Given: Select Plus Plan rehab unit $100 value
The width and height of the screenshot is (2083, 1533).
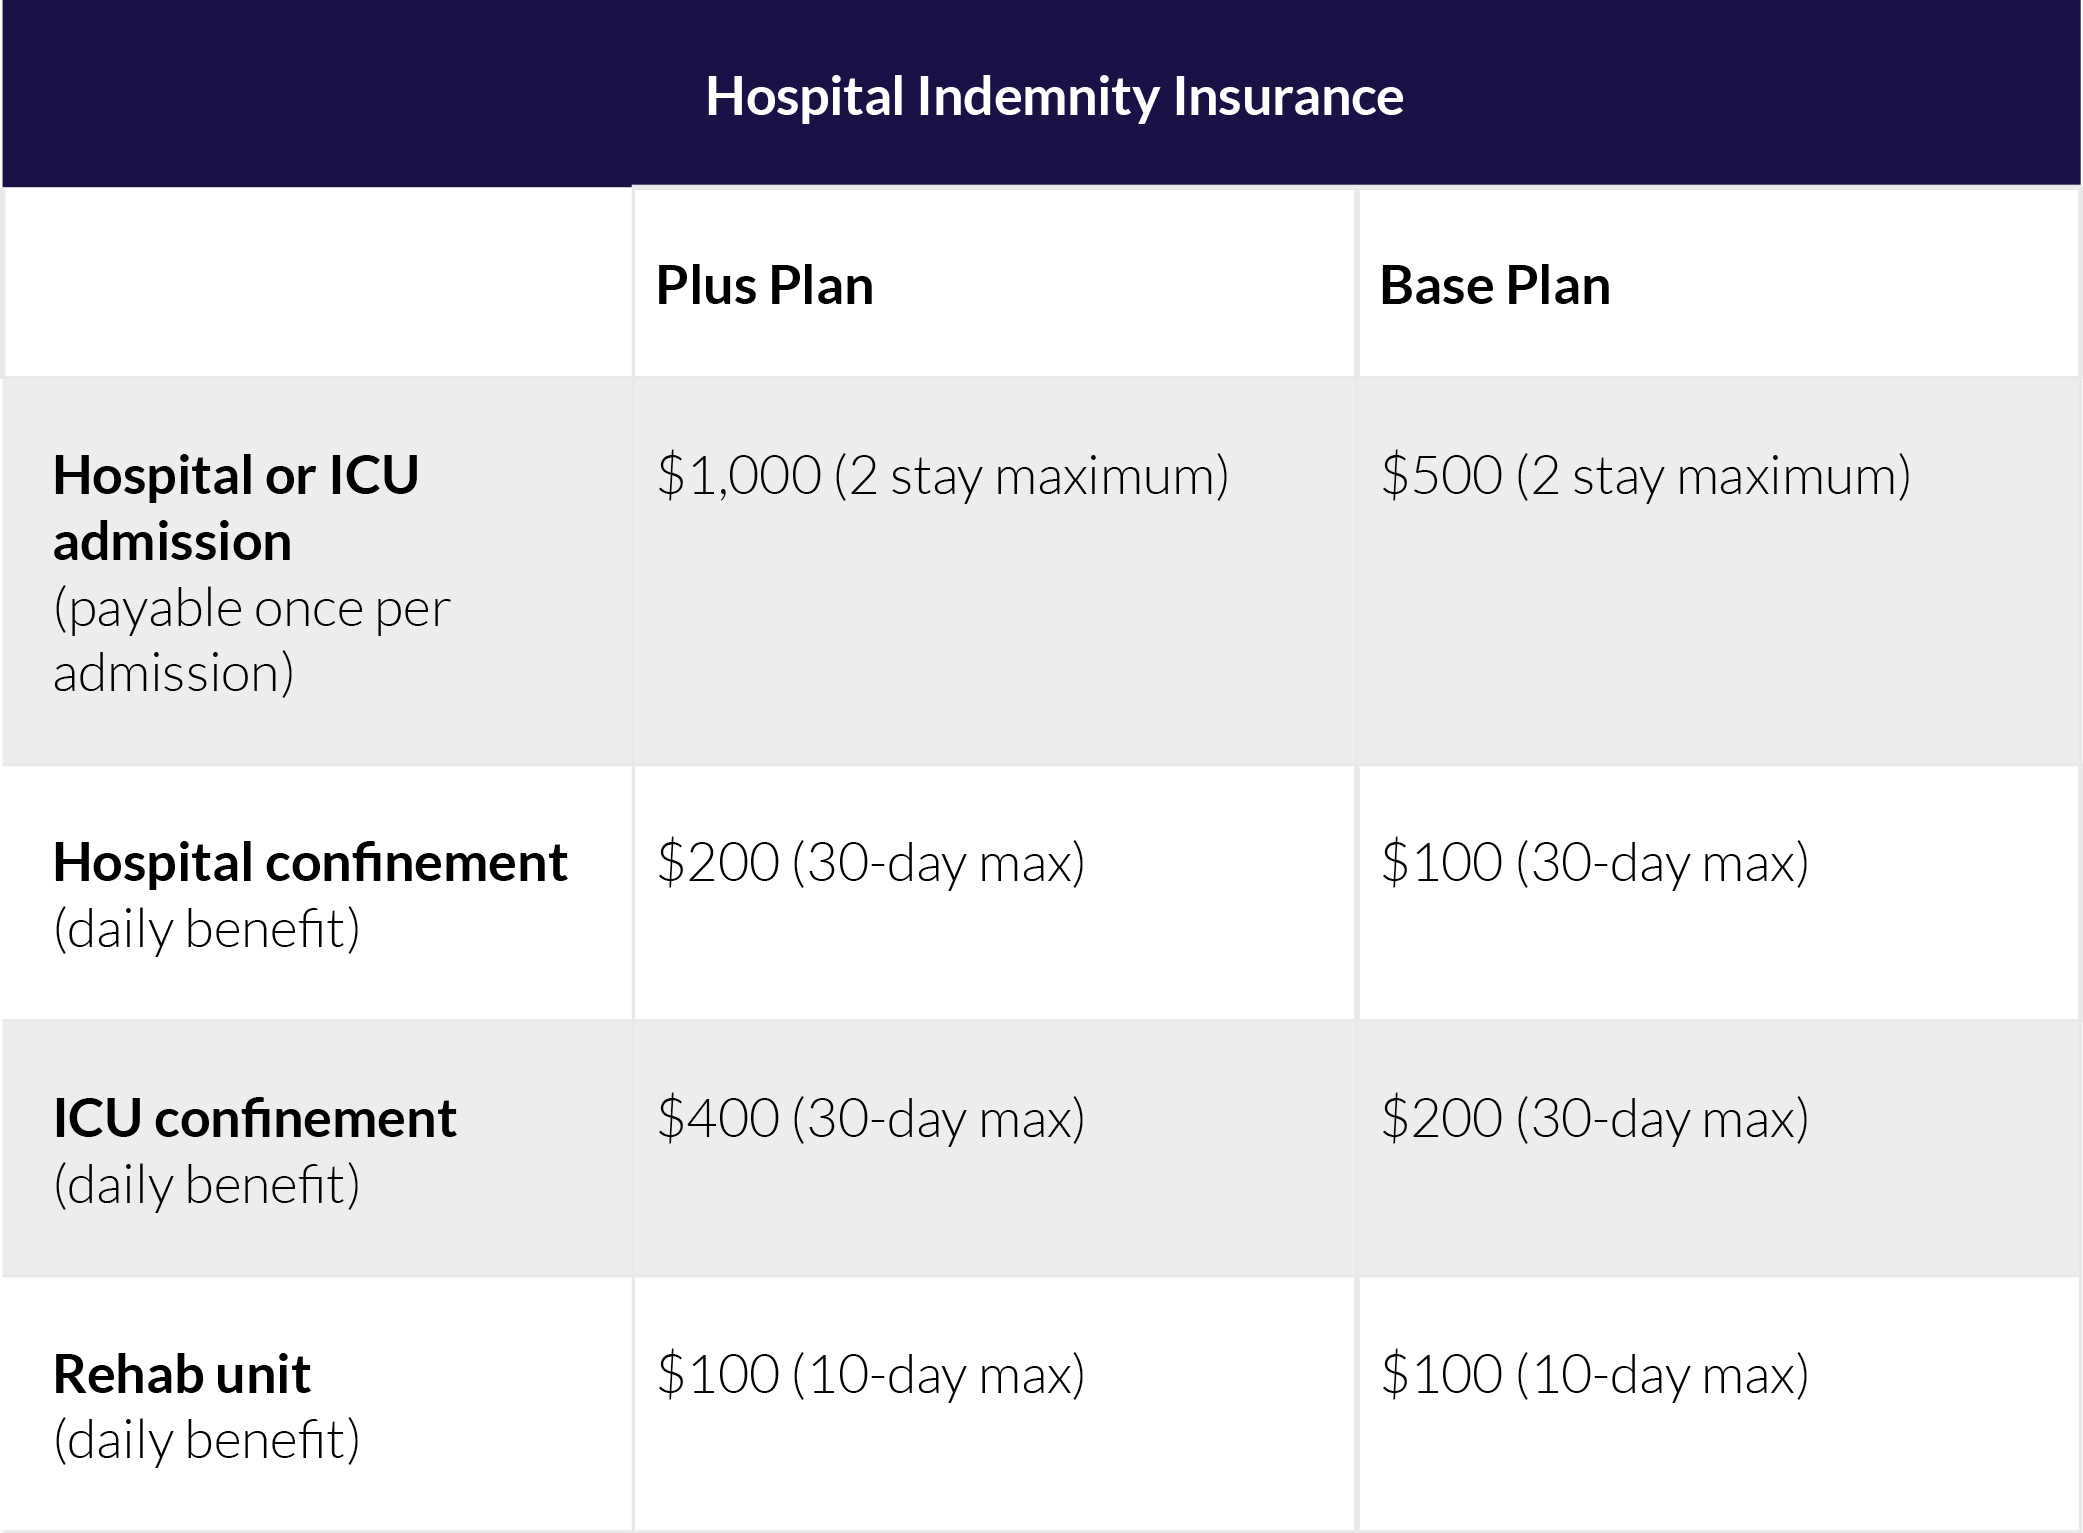Looking at the screenshot, I should [871, 1374].
